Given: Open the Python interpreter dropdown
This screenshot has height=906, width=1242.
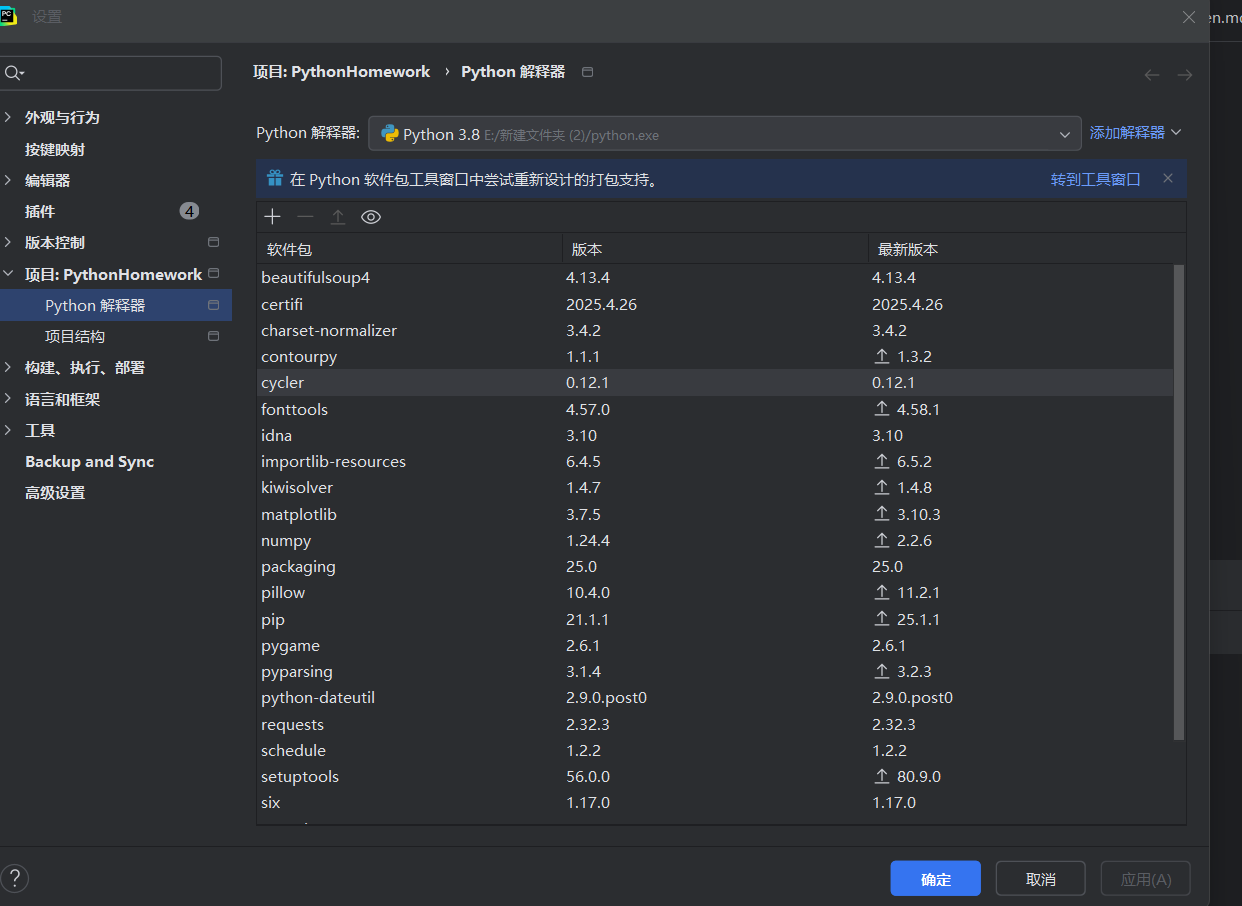Looking at the screenshot, I should (x=725, y=134).
